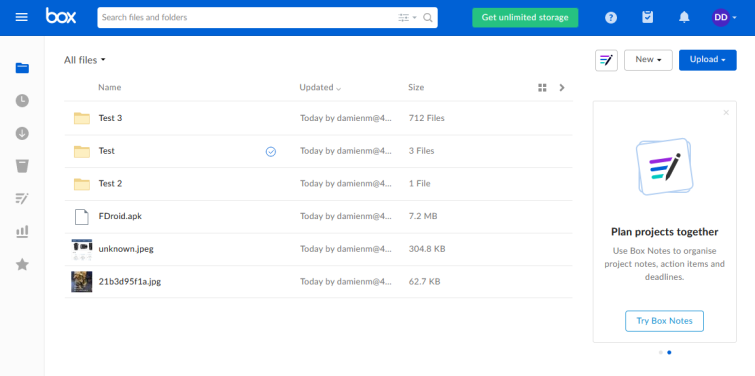Open the Recents clock icon in sidebar
The width and height of the screenshot is (755, 376).
coord(22,101)
